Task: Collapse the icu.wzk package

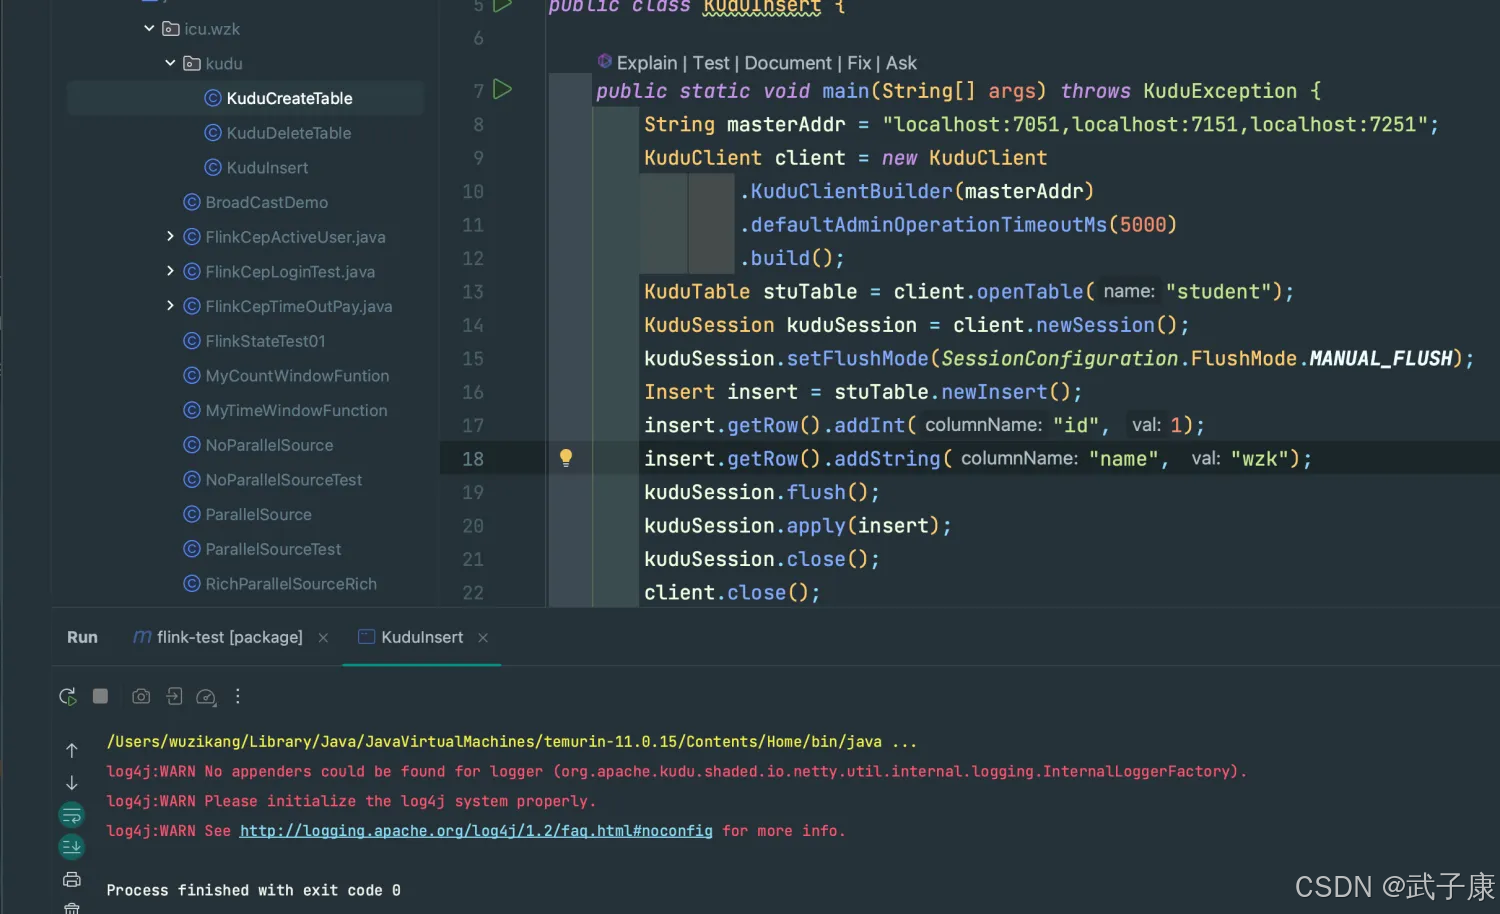Action: (x=149, y=29)
